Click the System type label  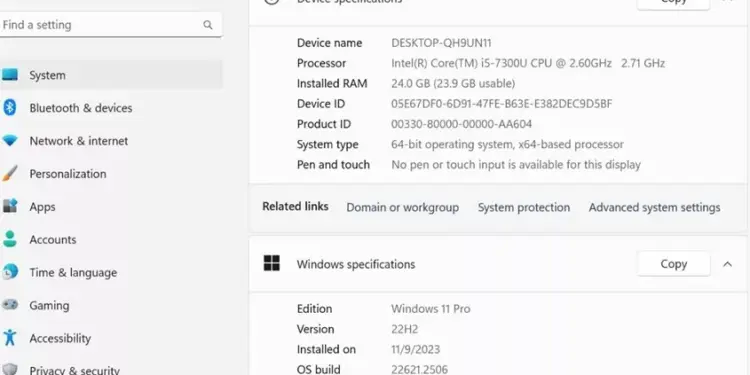pos(328,144)
